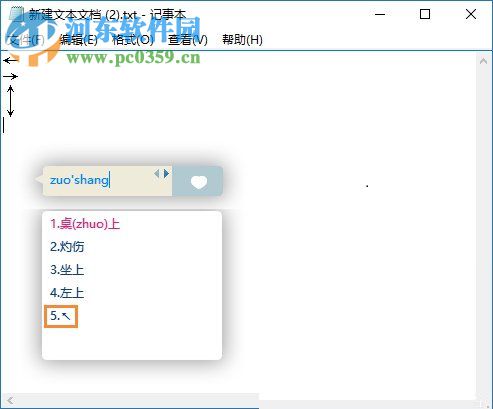Open the 格式(O) menu
The width and height of the screenshot is (493, 409).
coord(133,40)
